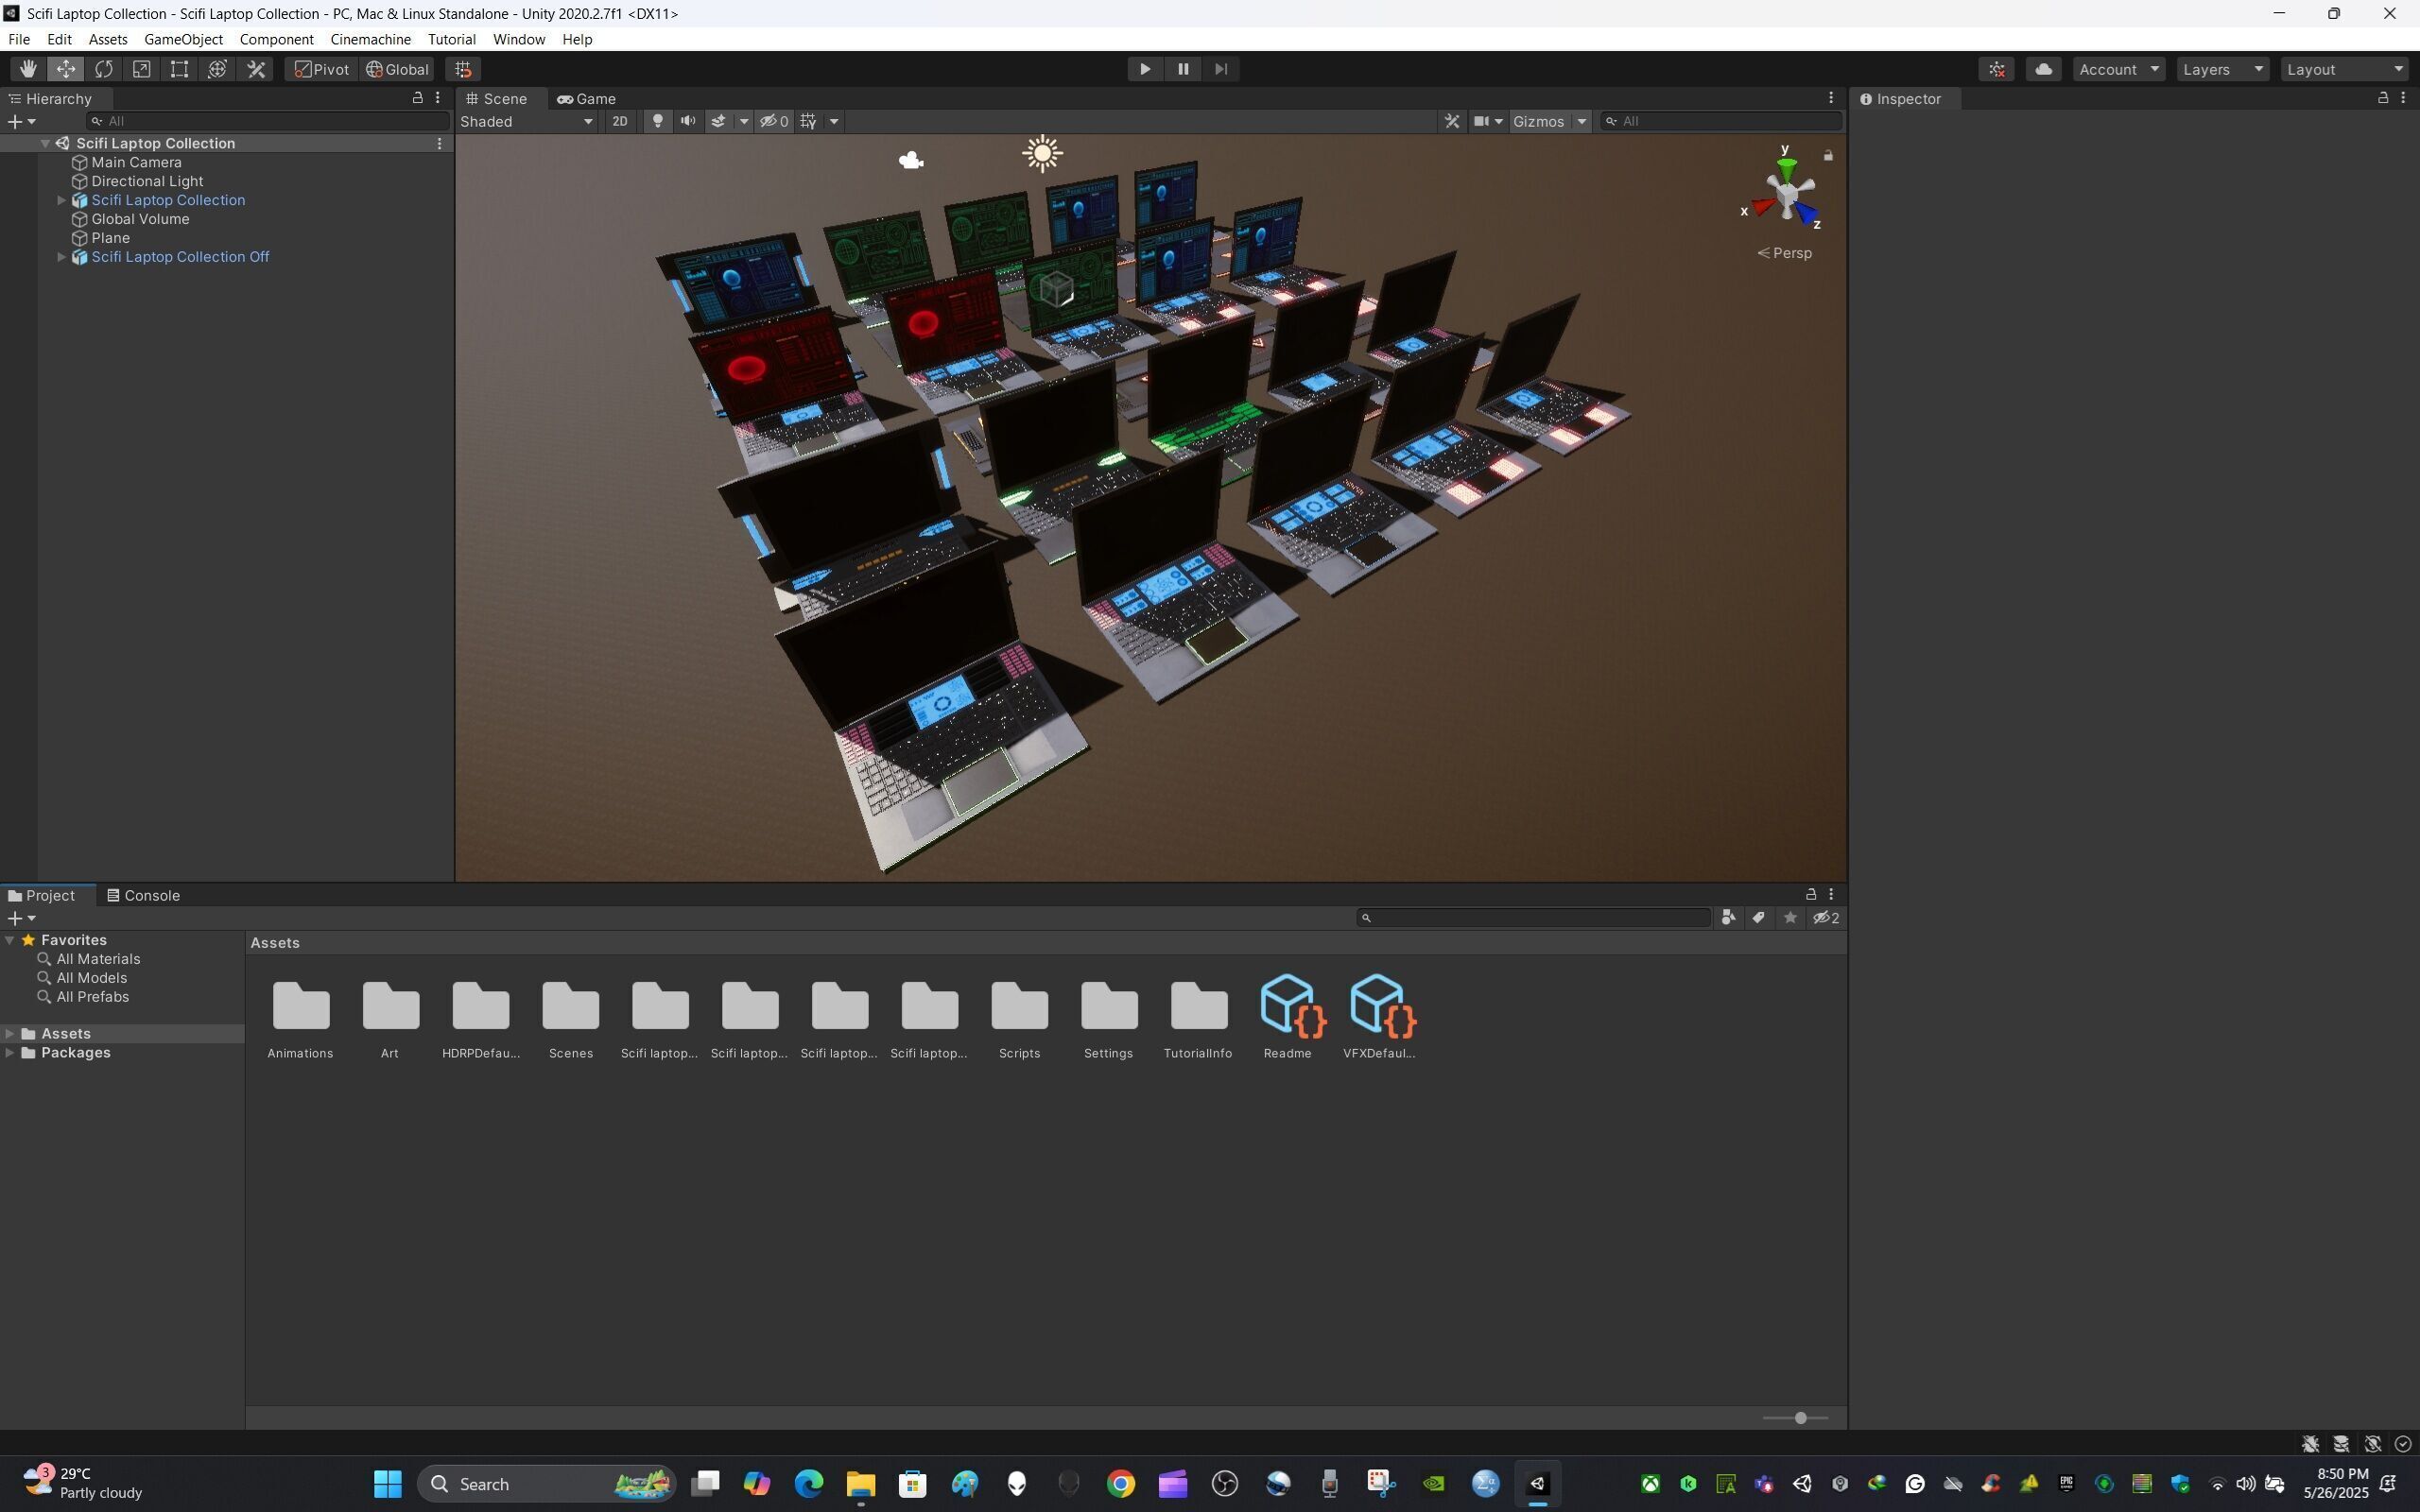Toggle Pivot handle position button
Viewport: 2420px width, 1512px height.
pyautogui.click(x=322, y=69)
